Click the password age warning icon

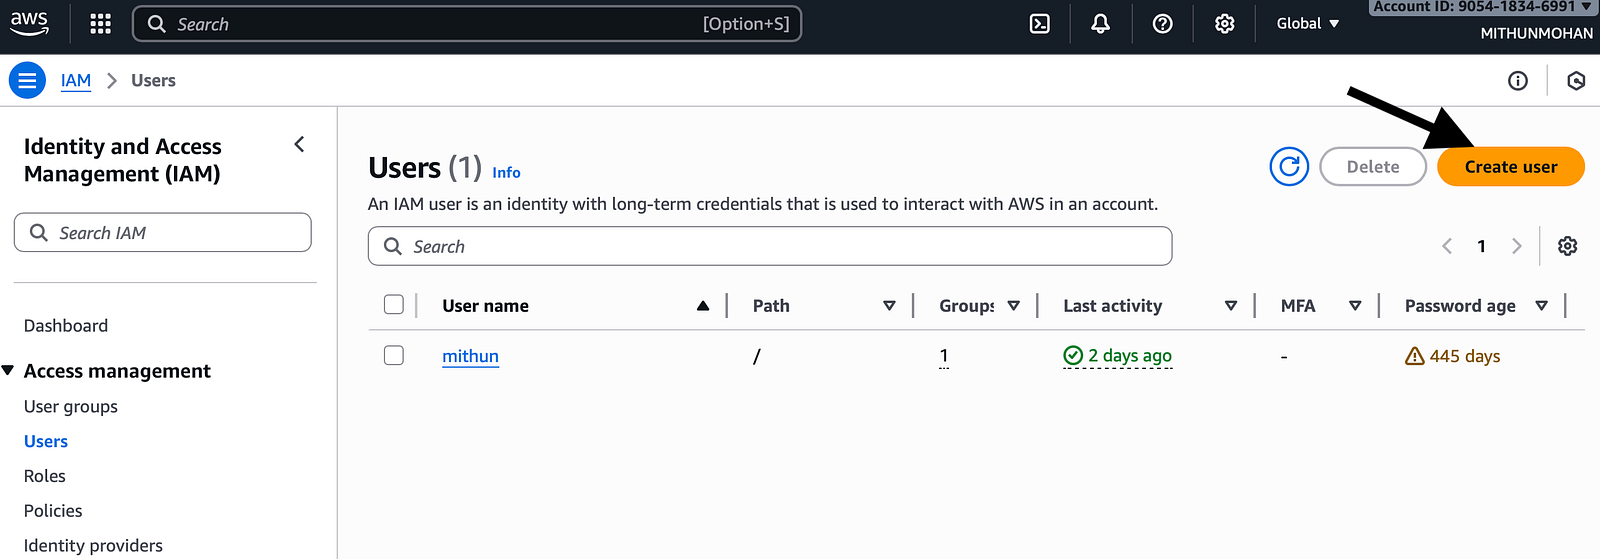(1414, 356)
